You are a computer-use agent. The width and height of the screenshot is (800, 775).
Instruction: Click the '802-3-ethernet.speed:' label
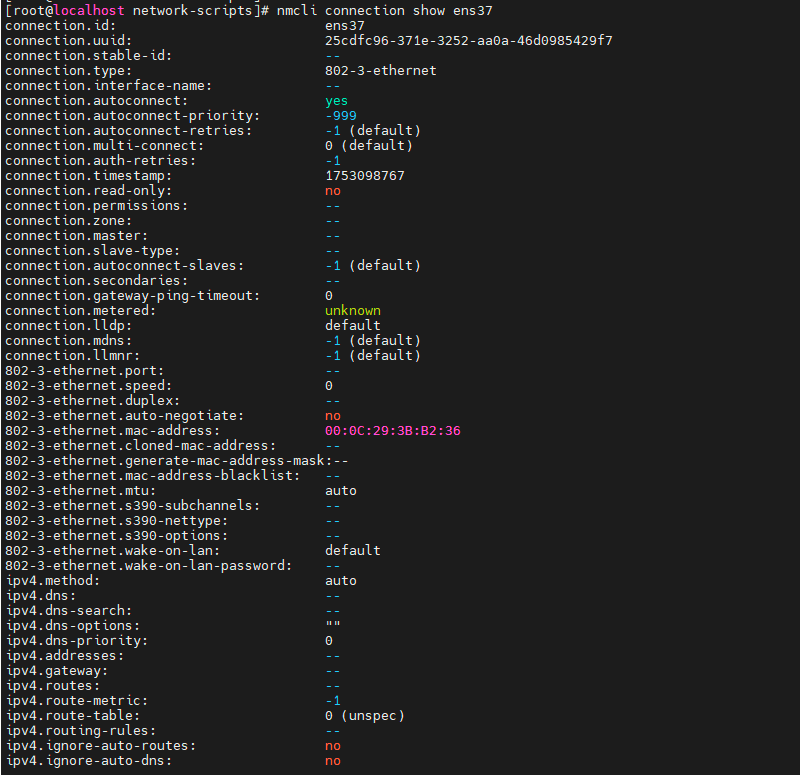(89, 386)
